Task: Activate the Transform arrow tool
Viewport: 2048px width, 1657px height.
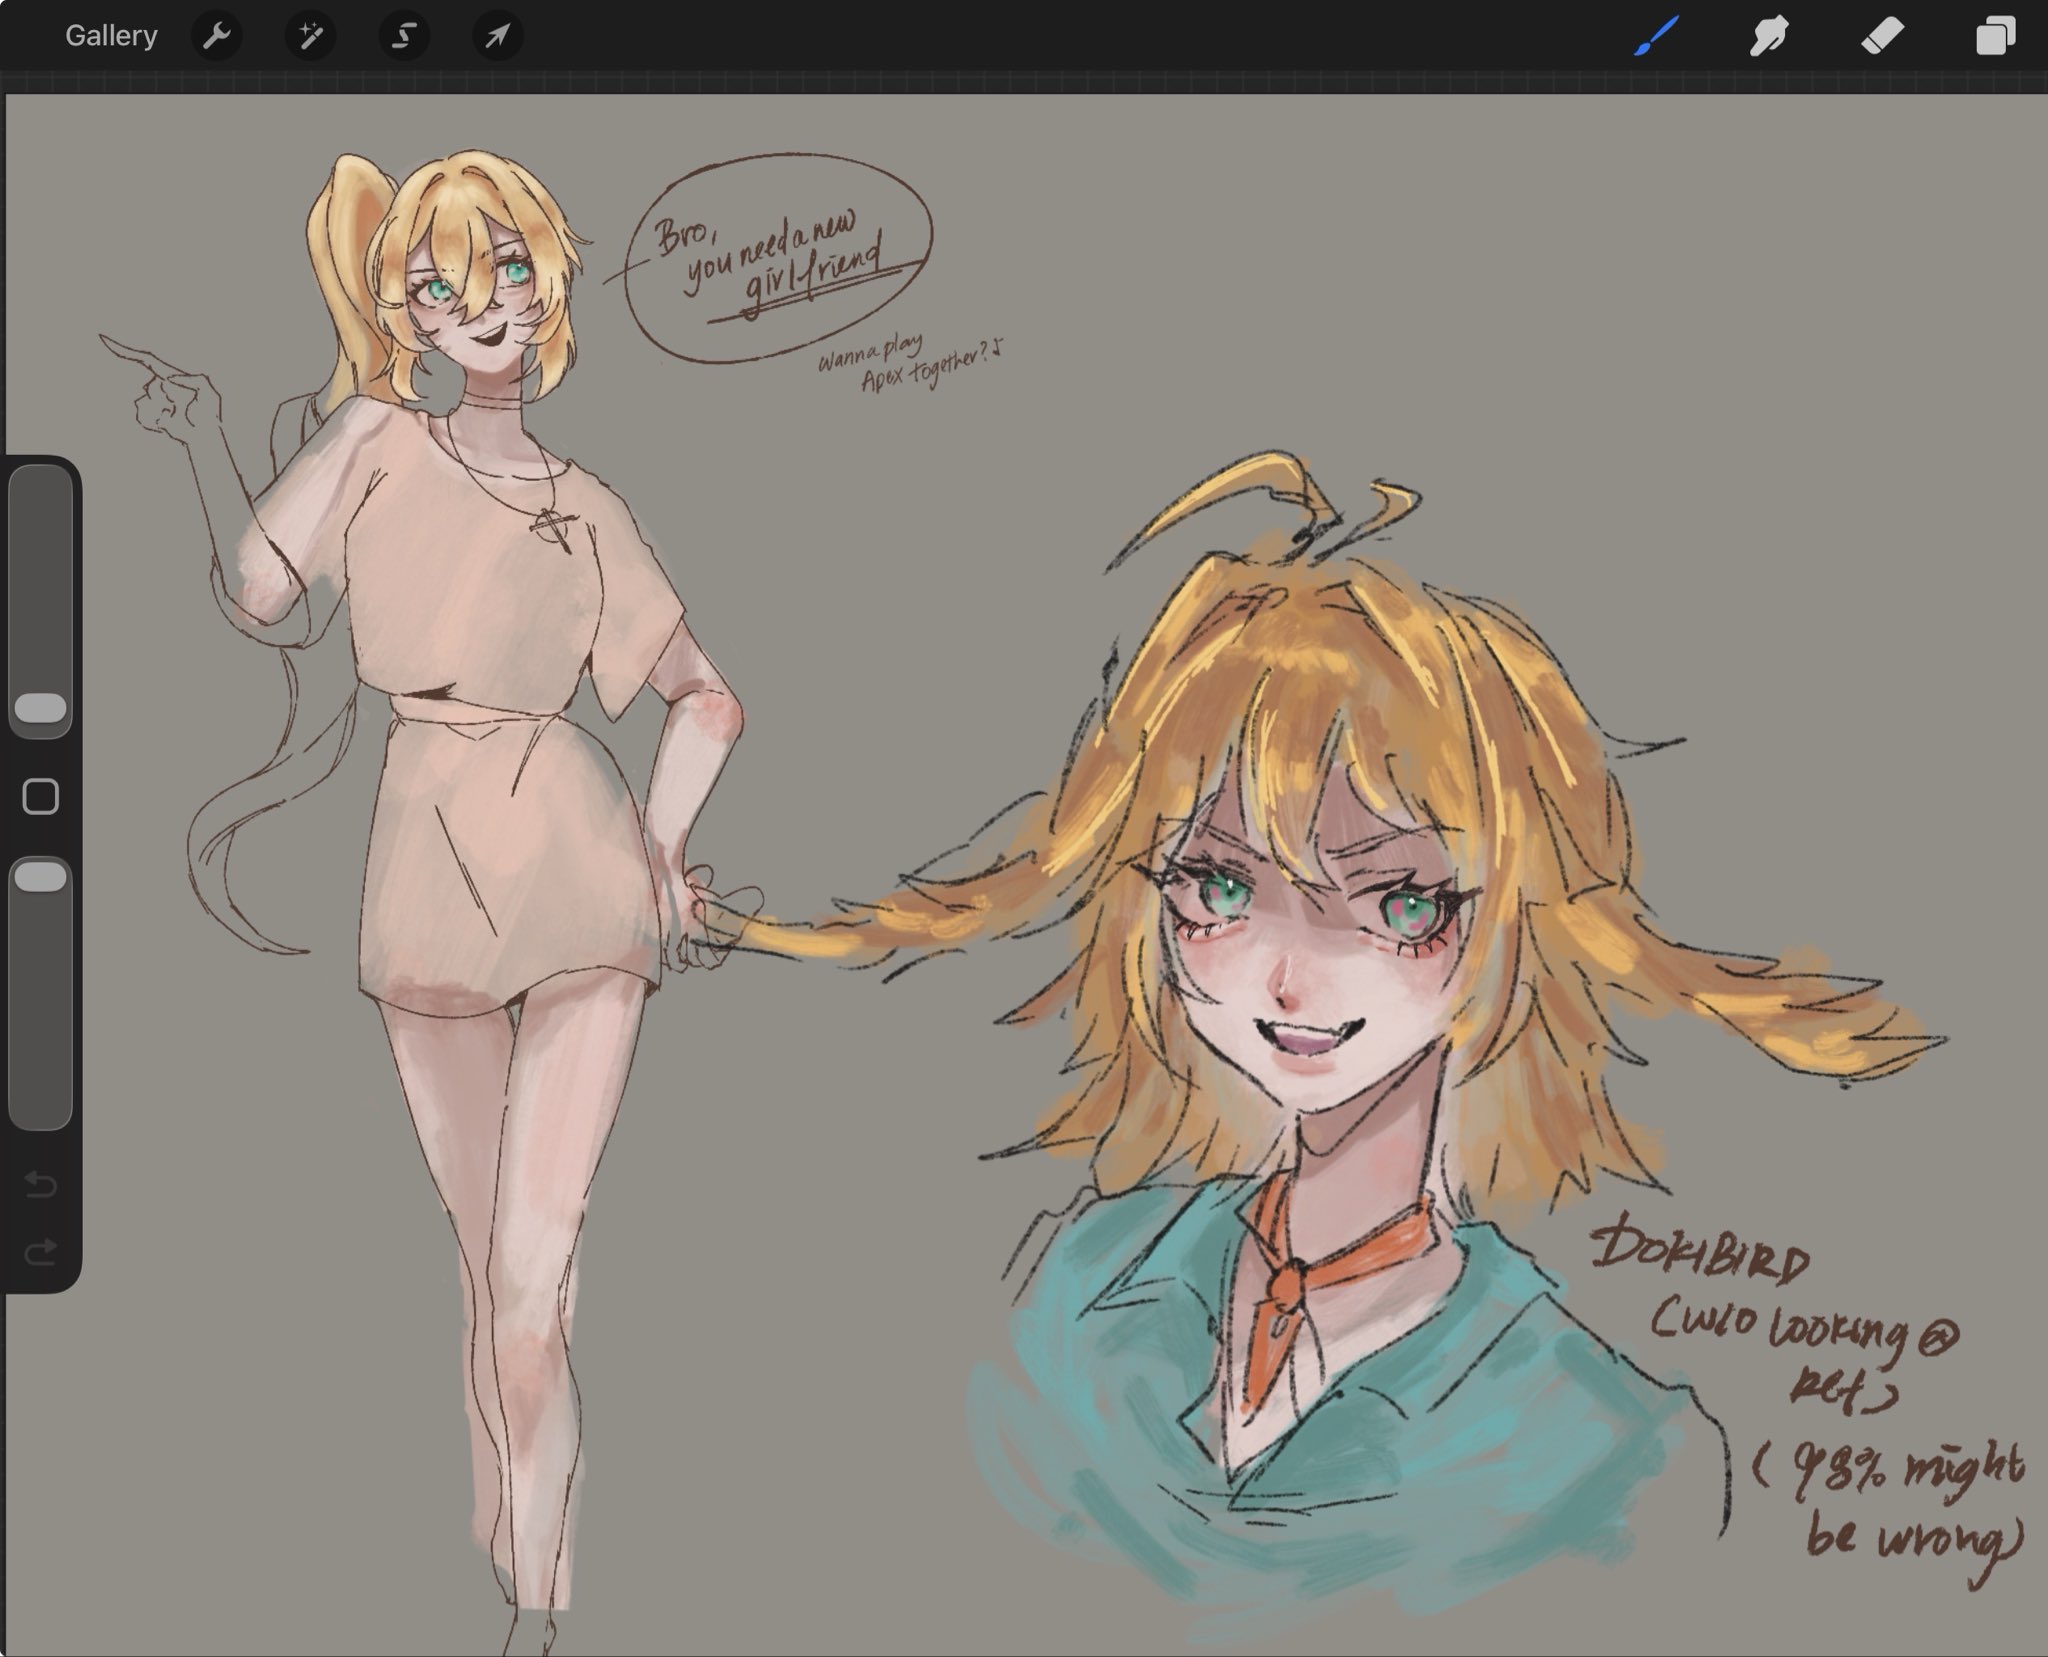Action: 497,36
